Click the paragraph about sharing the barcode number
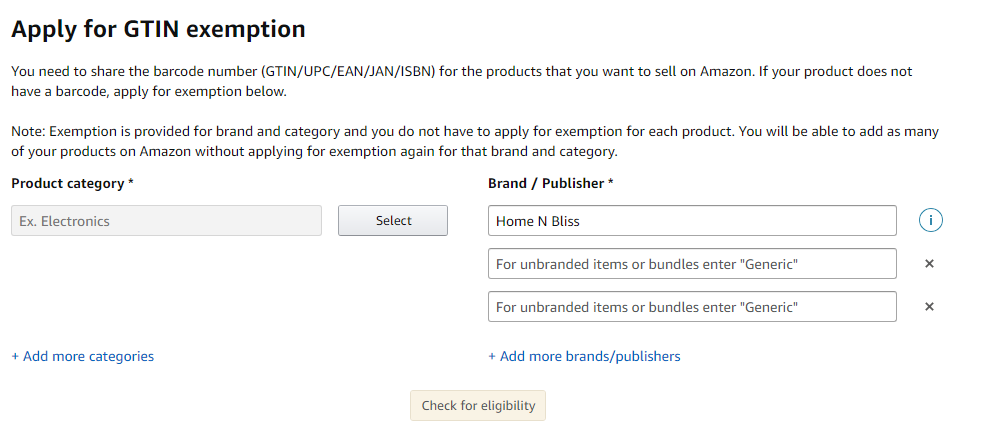The width and height of the screenshot is (983, 430). point(460,82)
